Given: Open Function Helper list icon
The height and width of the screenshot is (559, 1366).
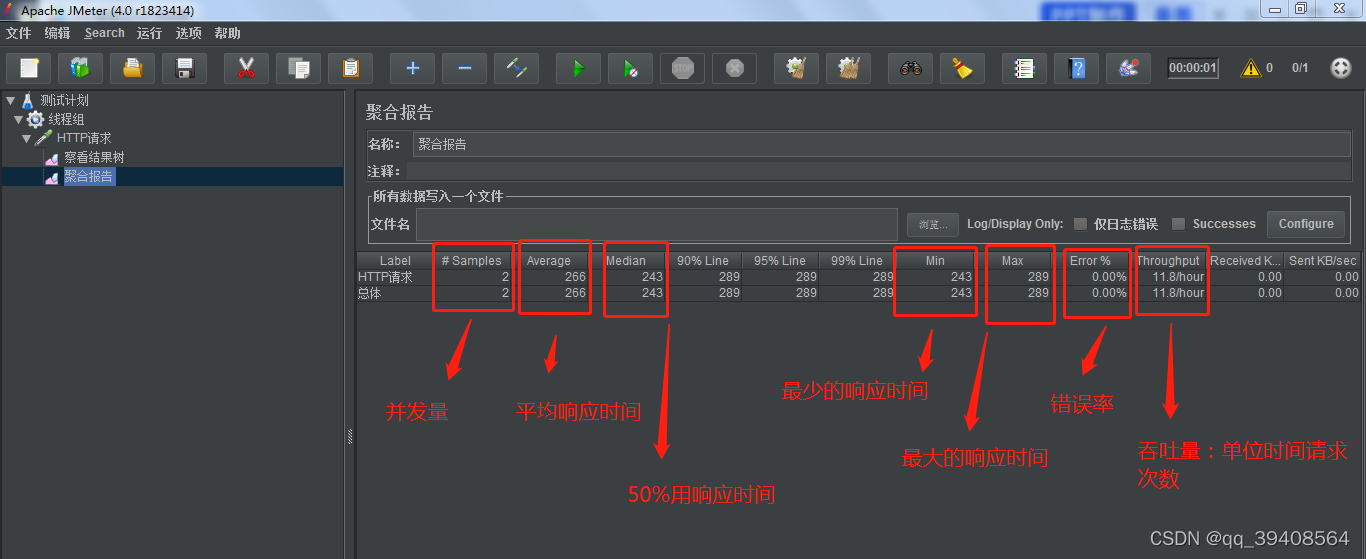Looking at the screenshot, I should tap(1024, 68).
